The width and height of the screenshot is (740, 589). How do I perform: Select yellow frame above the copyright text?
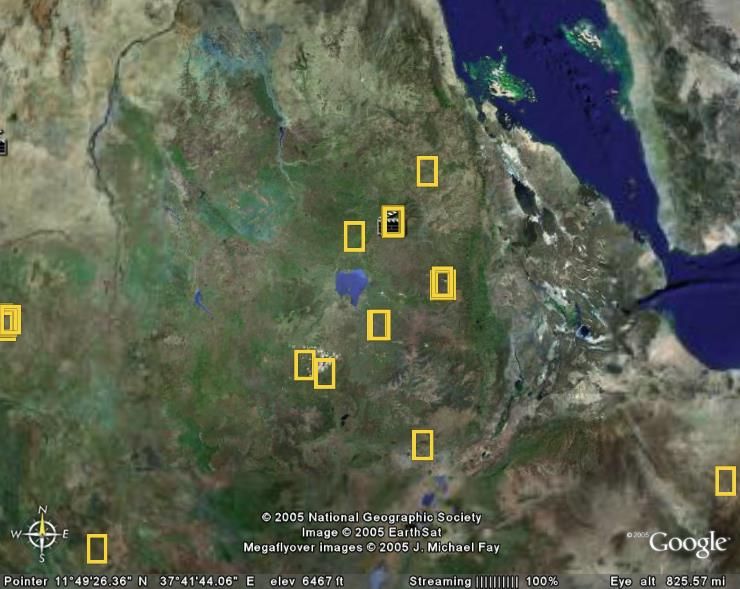422,445
